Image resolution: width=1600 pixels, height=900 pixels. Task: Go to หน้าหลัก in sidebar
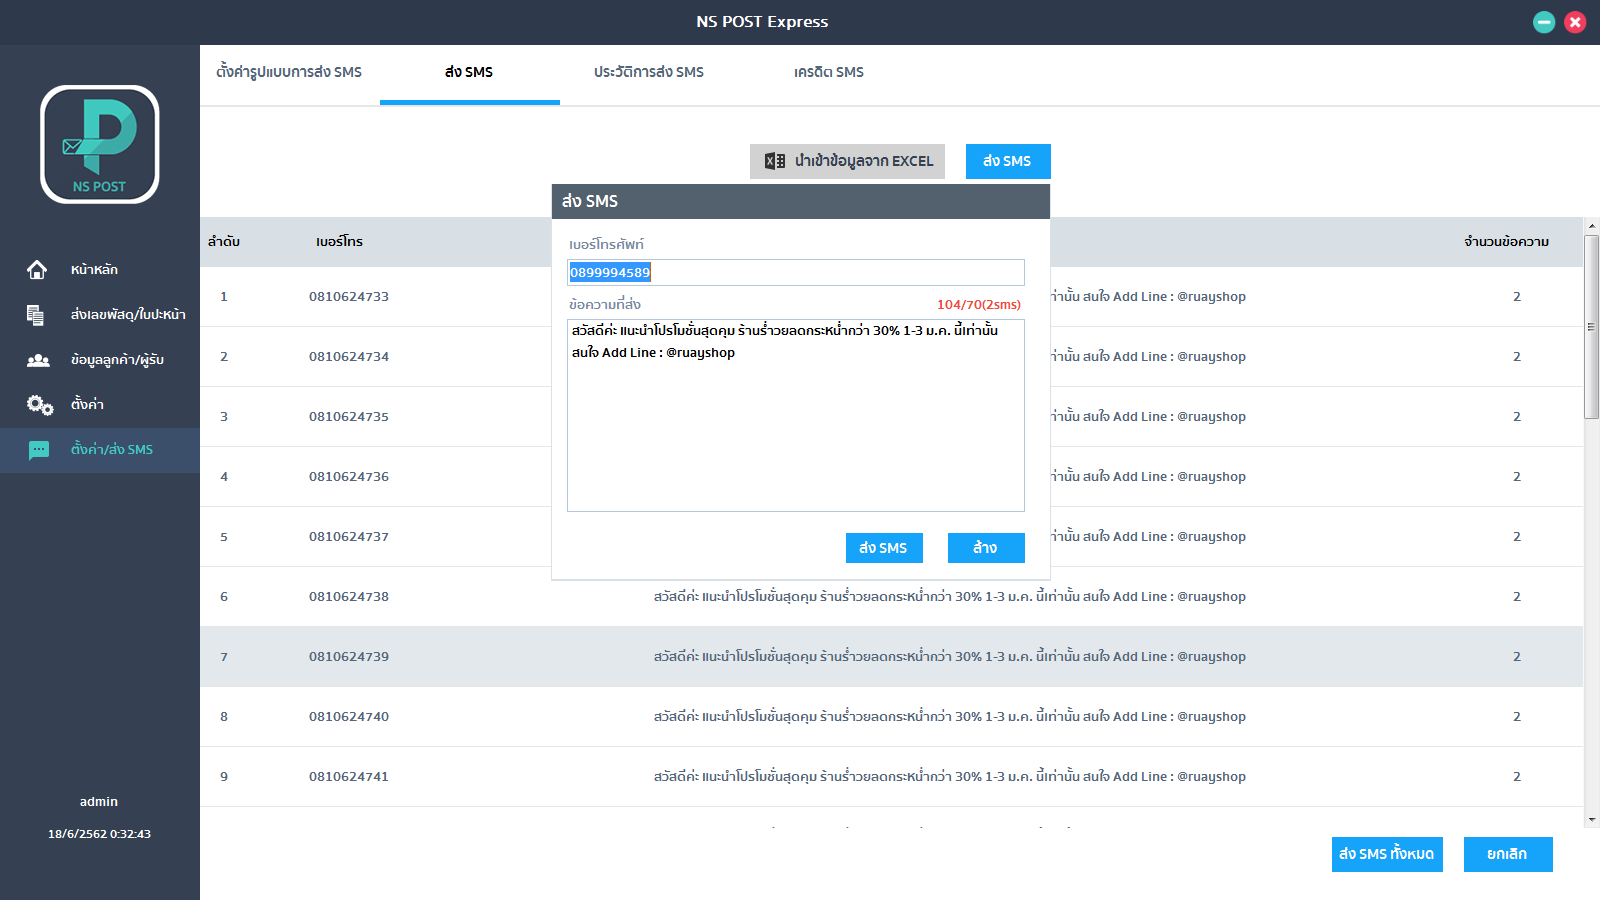pos(94,269)
